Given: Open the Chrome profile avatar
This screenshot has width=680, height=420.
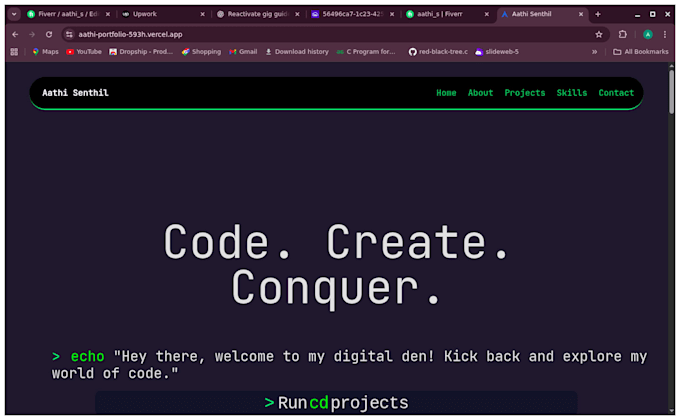Looking at the screenshot, I should tap(648, 34).
